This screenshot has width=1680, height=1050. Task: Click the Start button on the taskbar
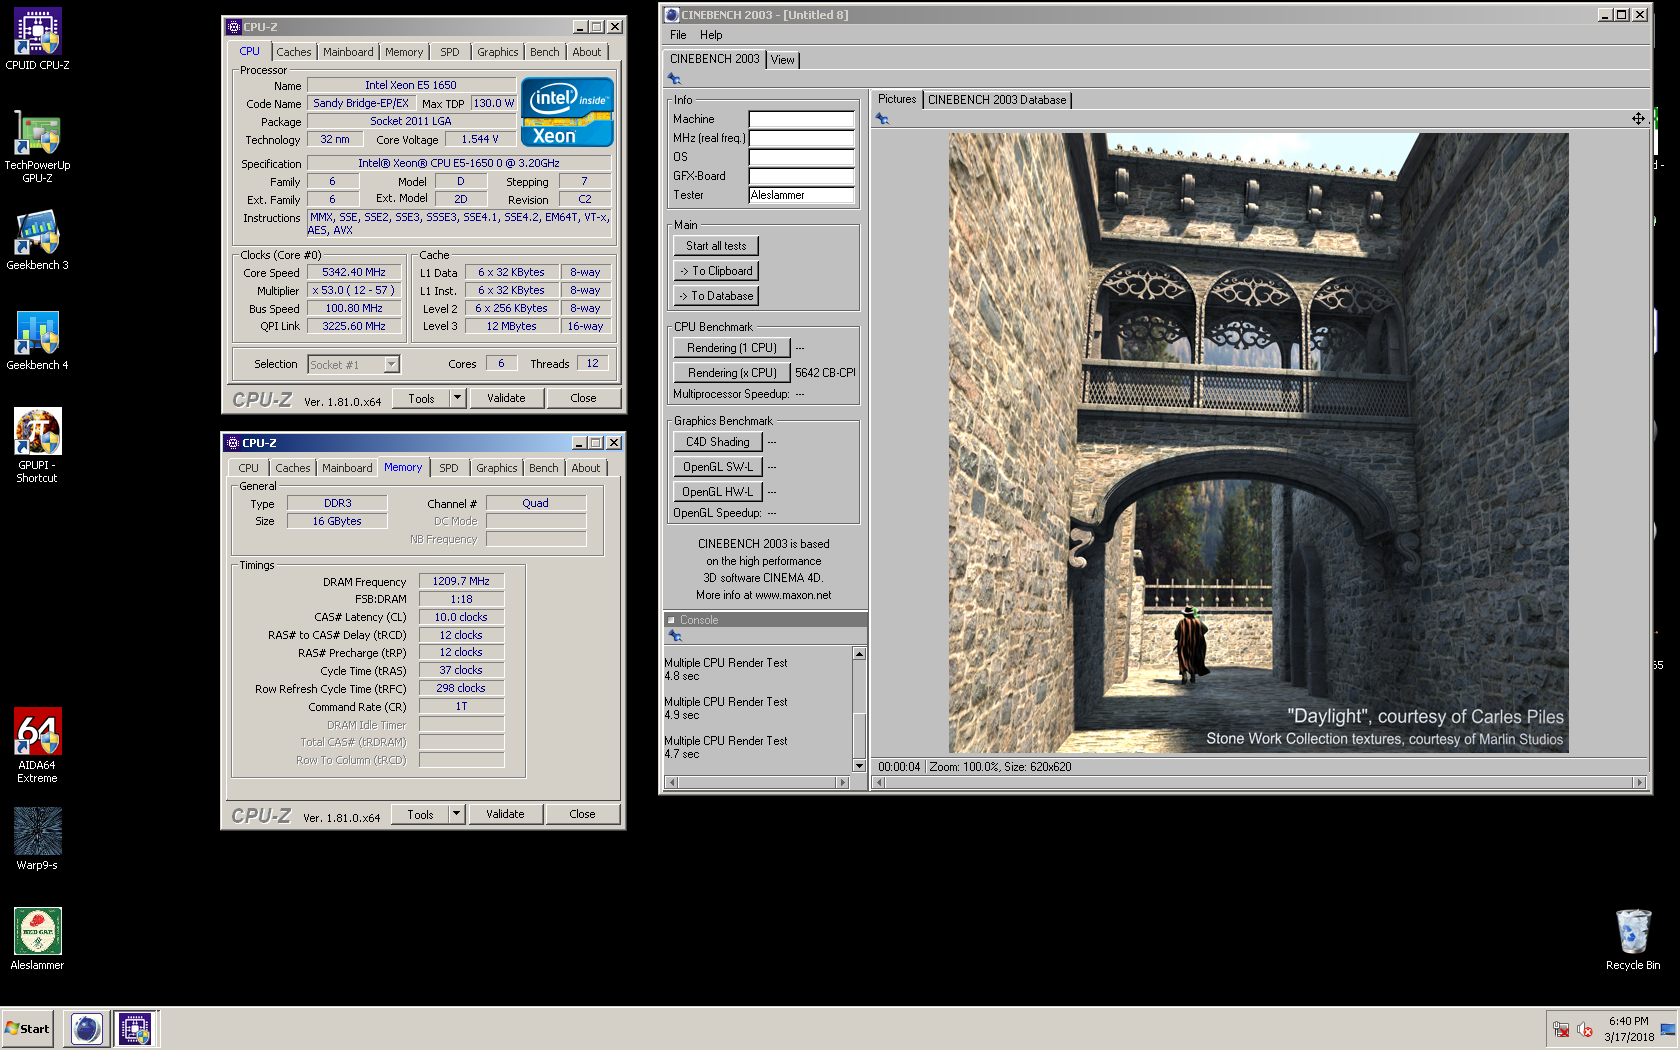click(x=28, y=1028)
